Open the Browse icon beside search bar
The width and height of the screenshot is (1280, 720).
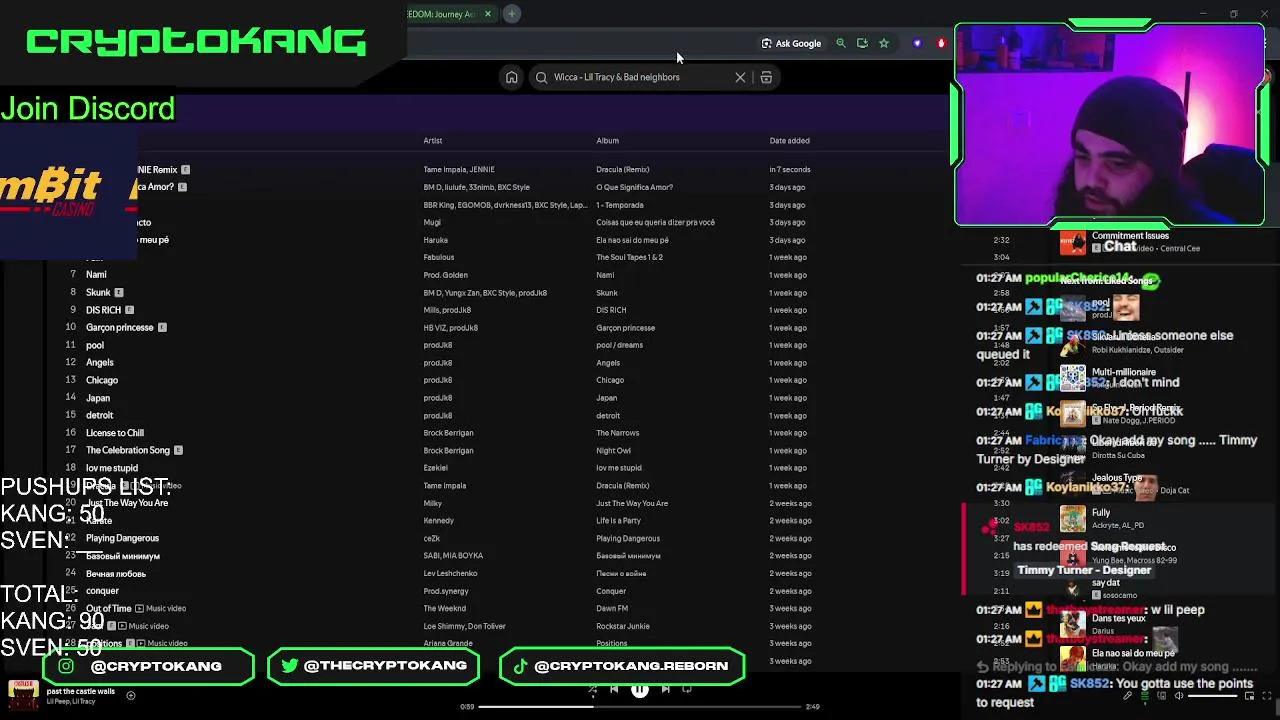[x=766, y=77]
